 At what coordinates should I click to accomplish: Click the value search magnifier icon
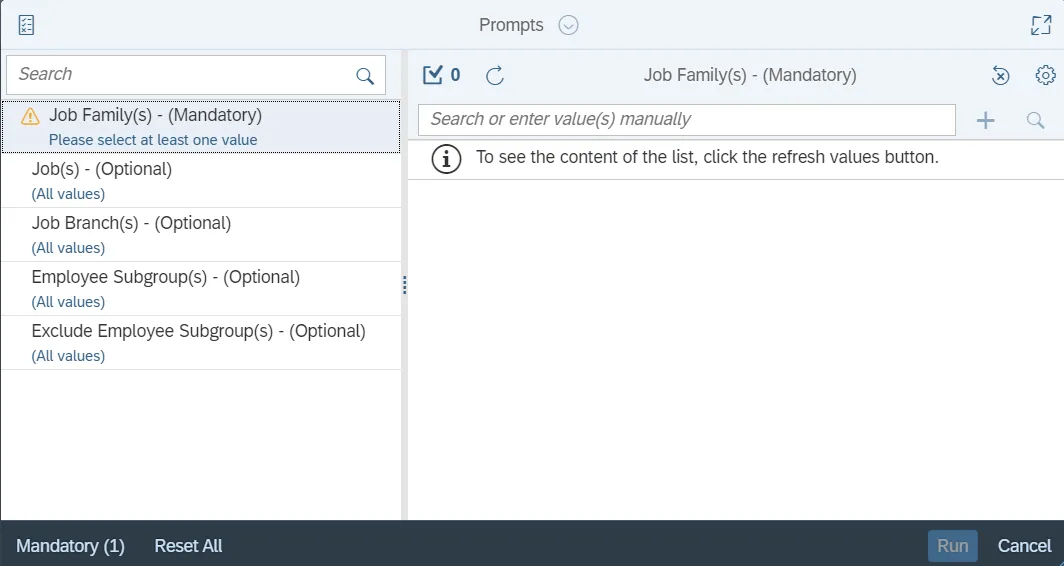click(1035, 120)
